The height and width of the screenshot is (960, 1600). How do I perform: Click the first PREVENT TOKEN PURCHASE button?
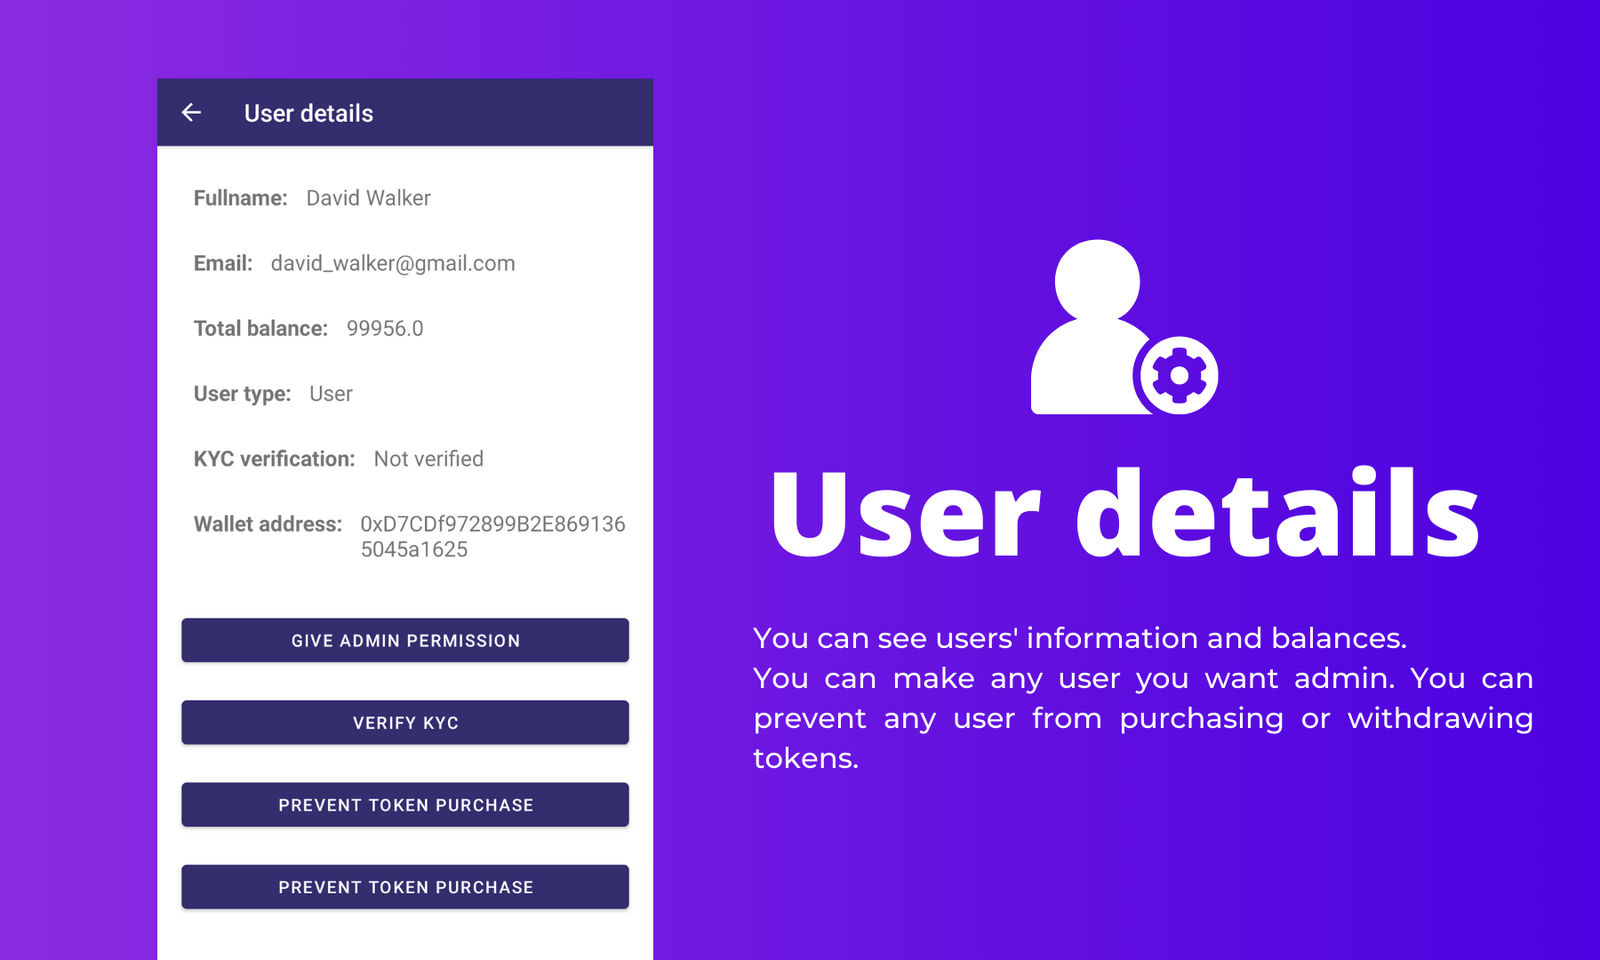(404, 804)
